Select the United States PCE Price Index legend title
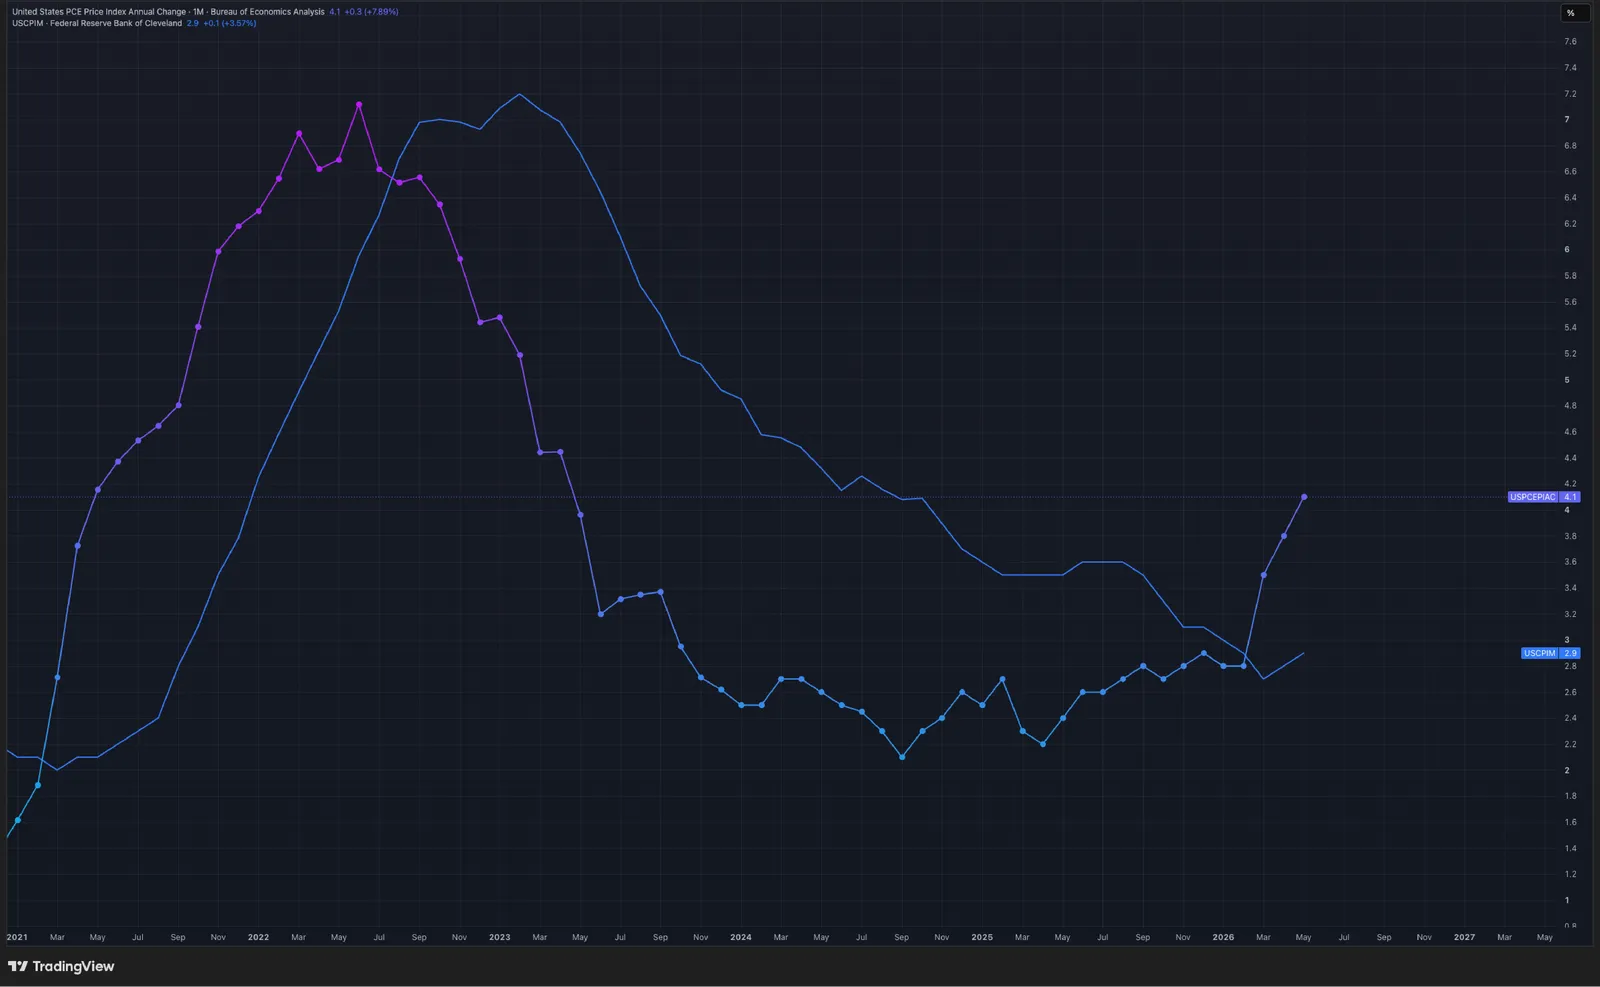Viewport: 1600px width, 987px height. (99, 12)
